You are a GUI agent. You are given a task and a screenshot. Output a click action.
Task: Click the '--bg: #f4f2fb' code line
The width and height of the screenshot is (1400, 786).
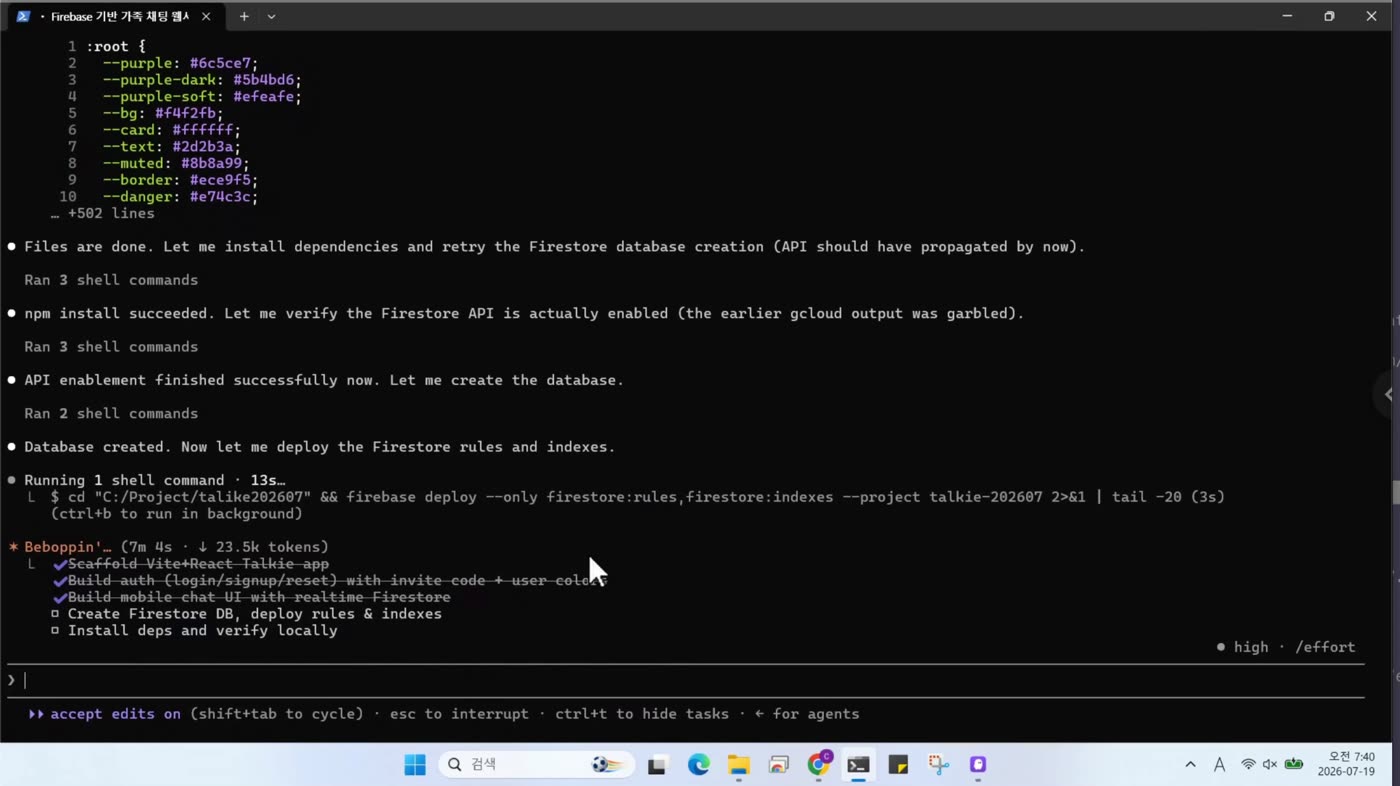tap(163, 113)
